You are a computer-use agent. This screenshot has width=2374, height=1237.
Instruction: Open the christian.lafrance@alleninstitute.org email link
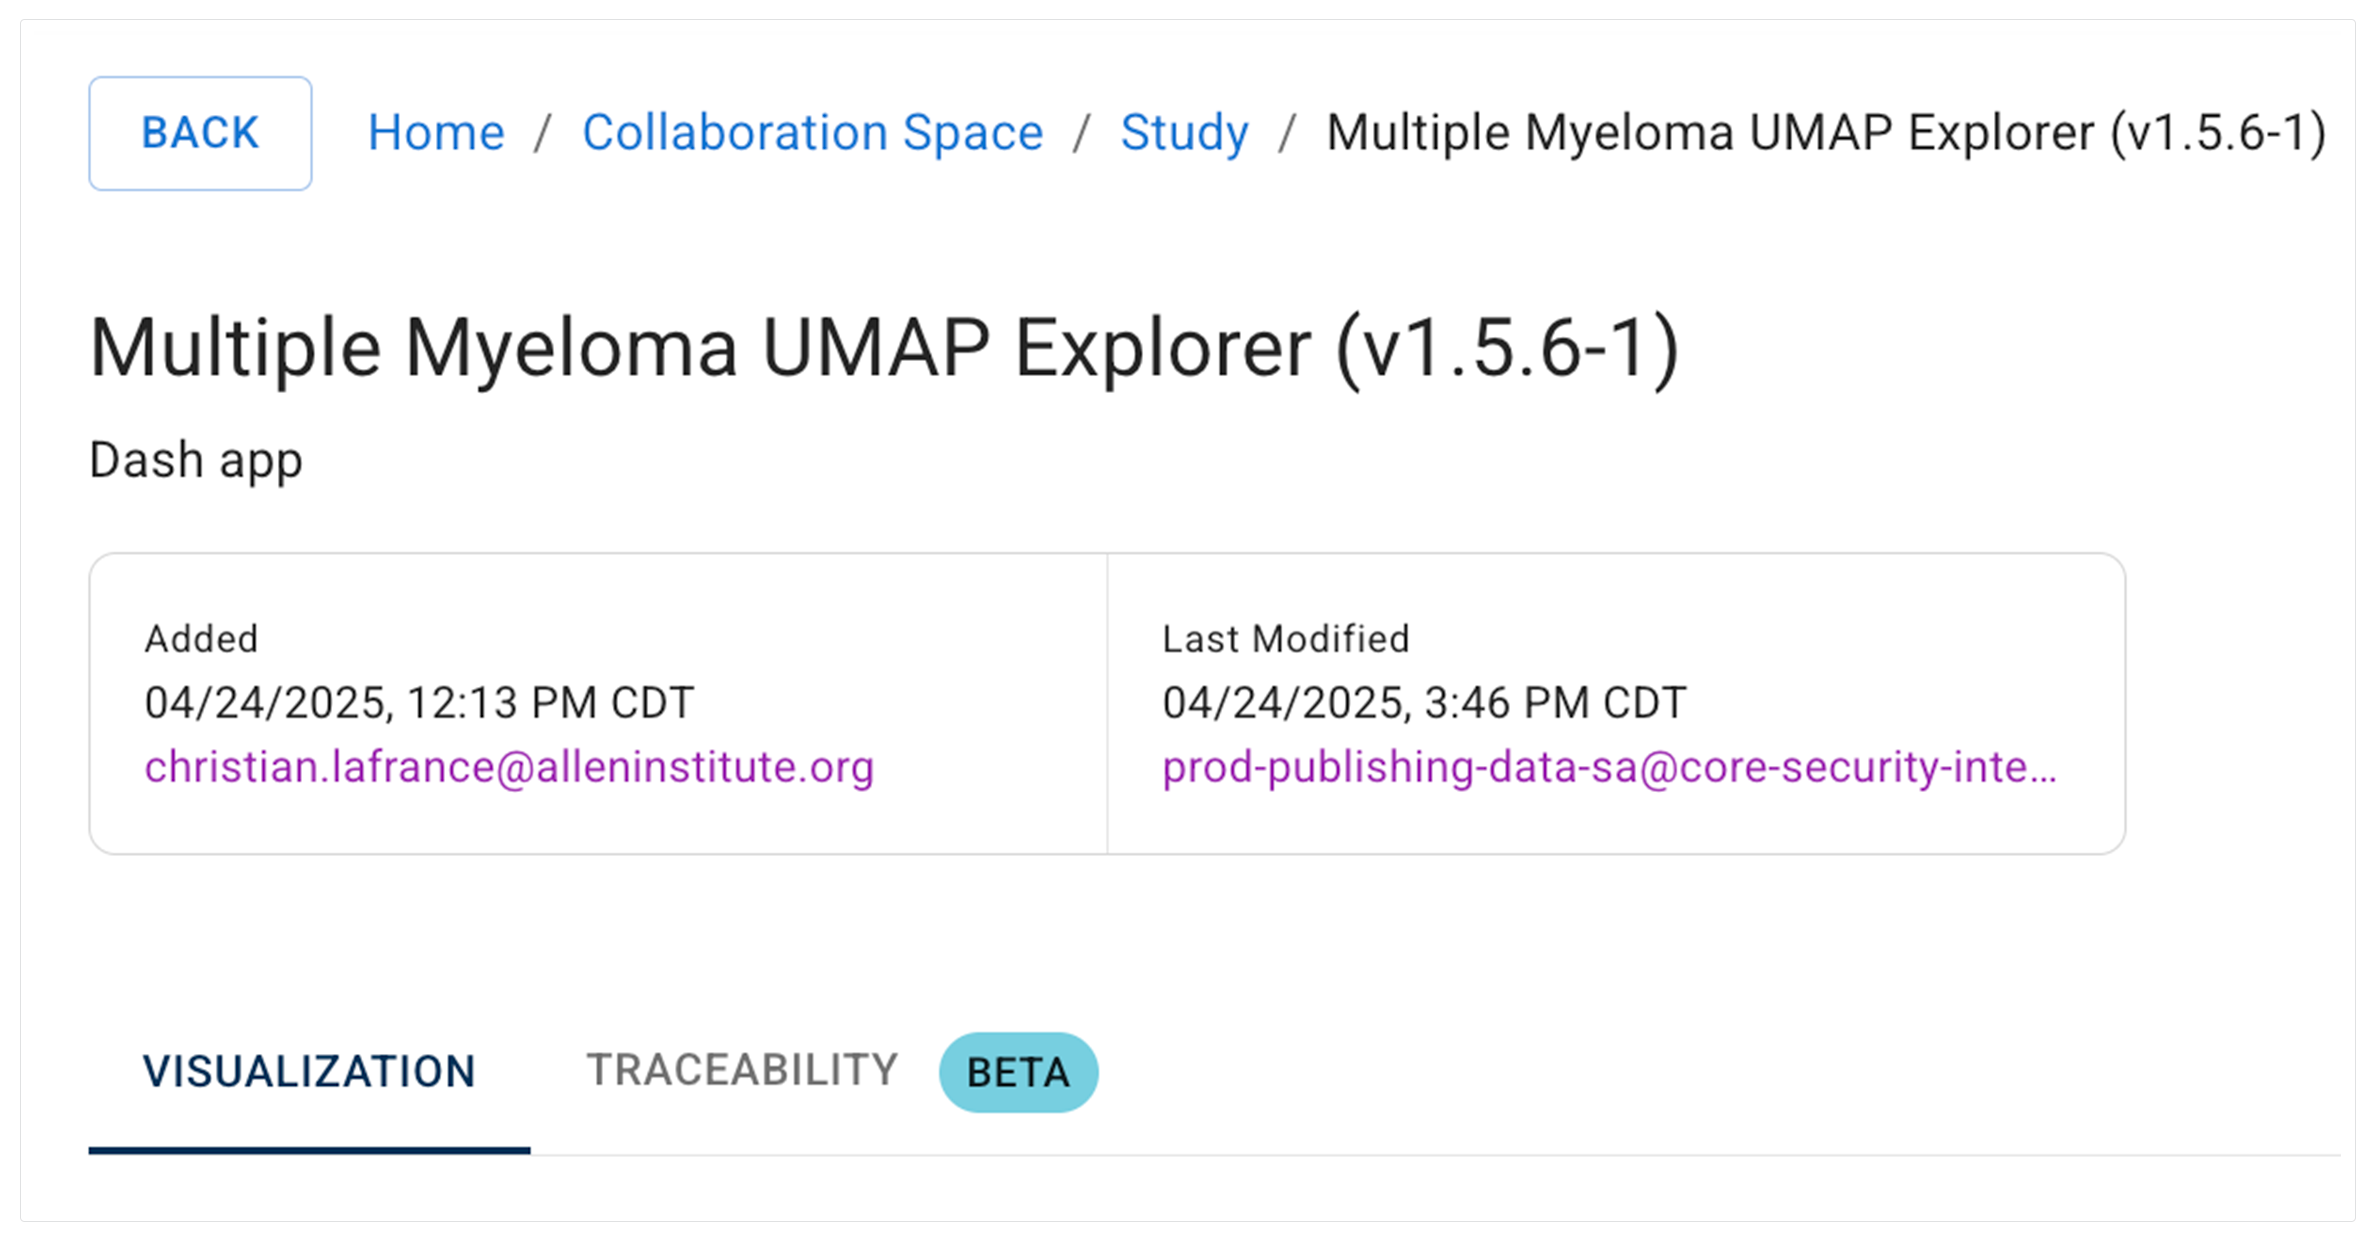point(509,768)
